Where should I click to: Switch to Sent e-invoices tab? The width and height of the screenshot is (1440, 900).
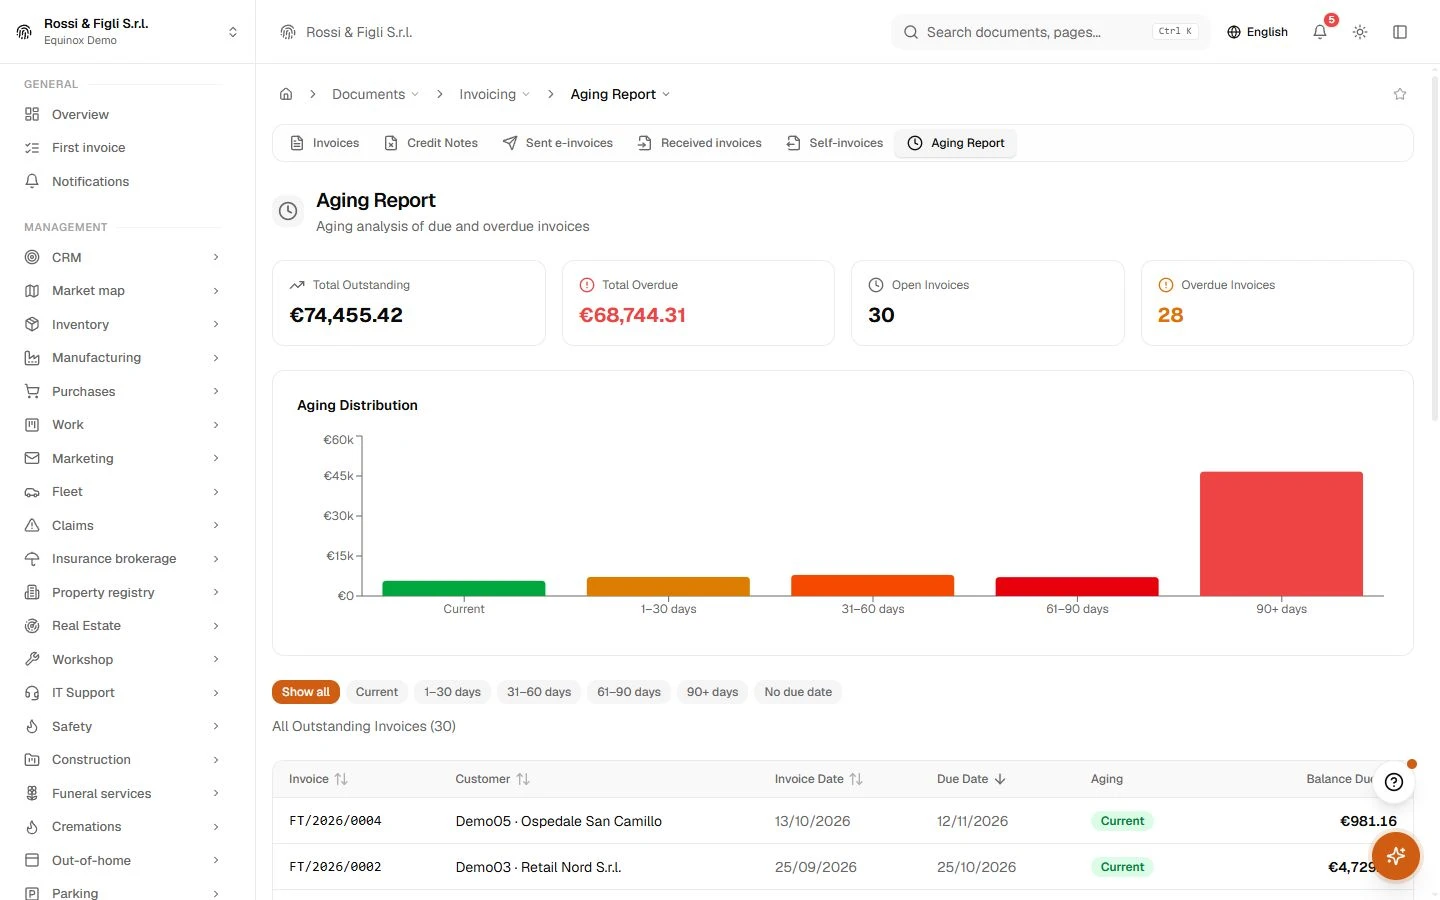pyautogui.click(x=558, y=143)
